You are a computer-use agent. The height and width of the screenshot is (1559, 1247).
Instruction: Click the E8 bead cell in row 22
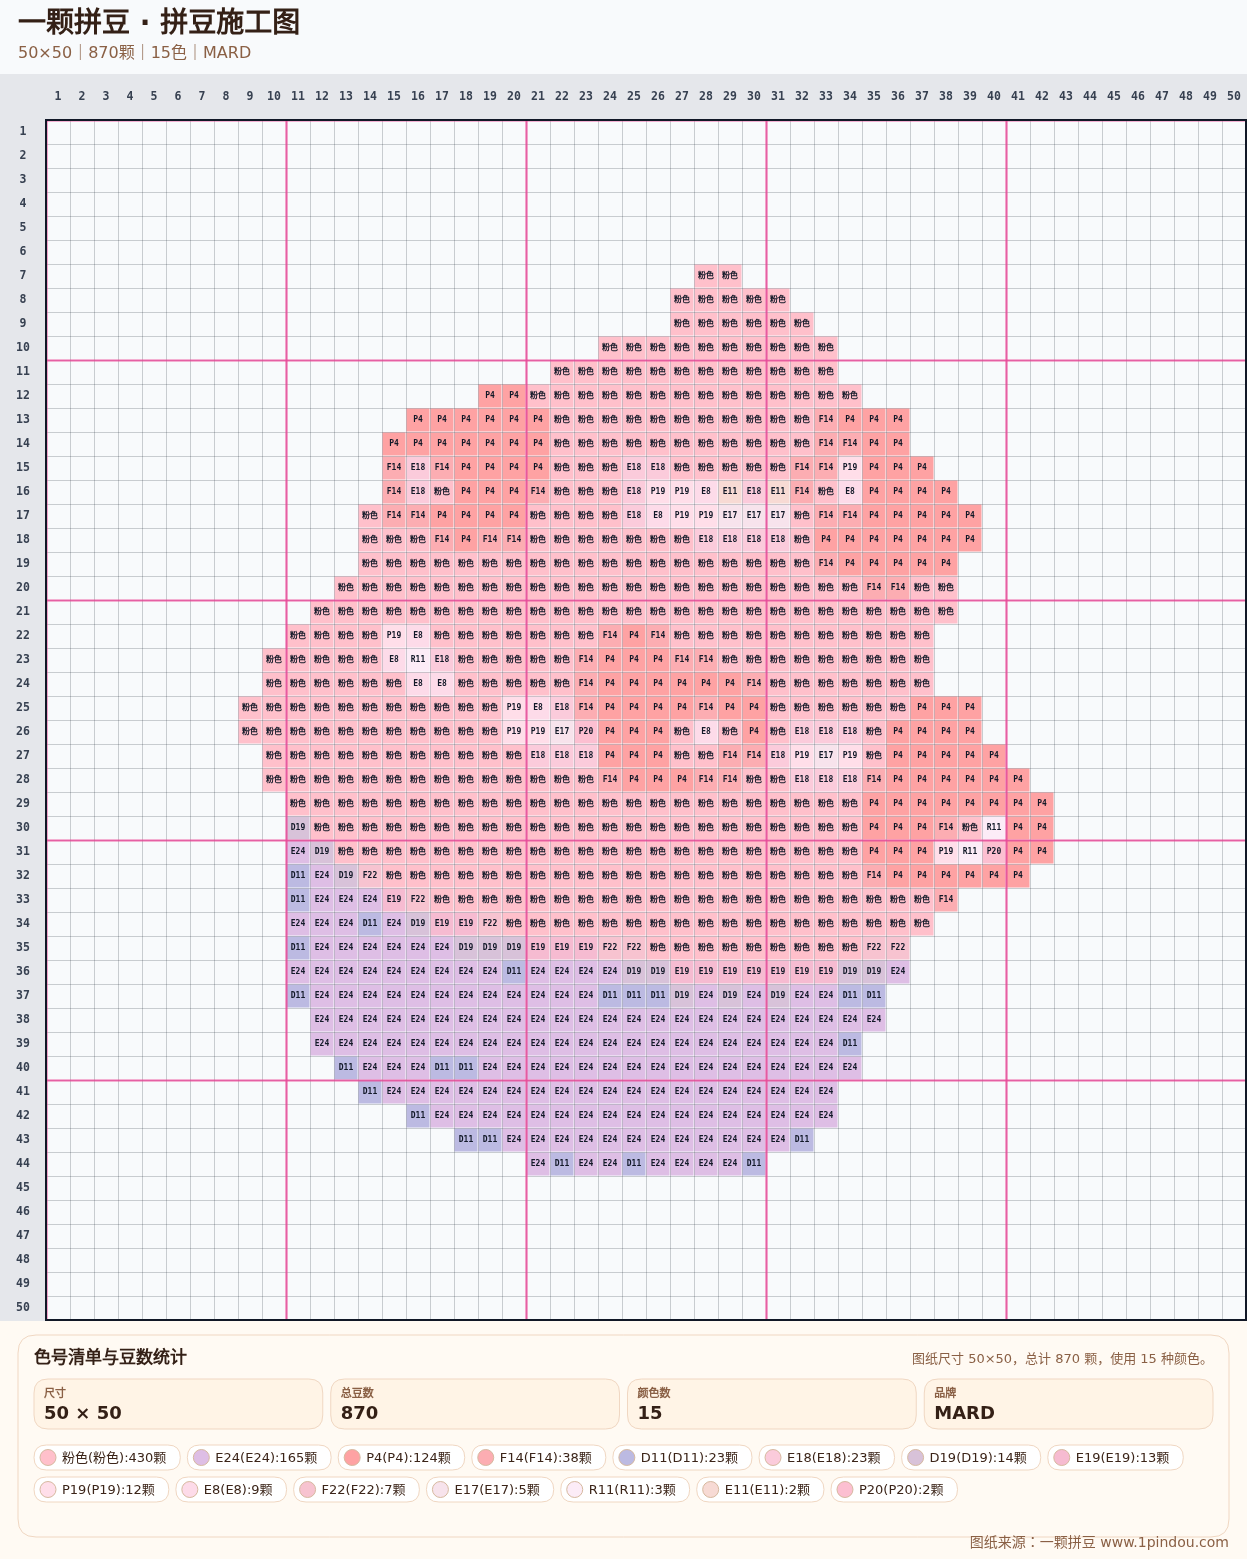(418, 635)
